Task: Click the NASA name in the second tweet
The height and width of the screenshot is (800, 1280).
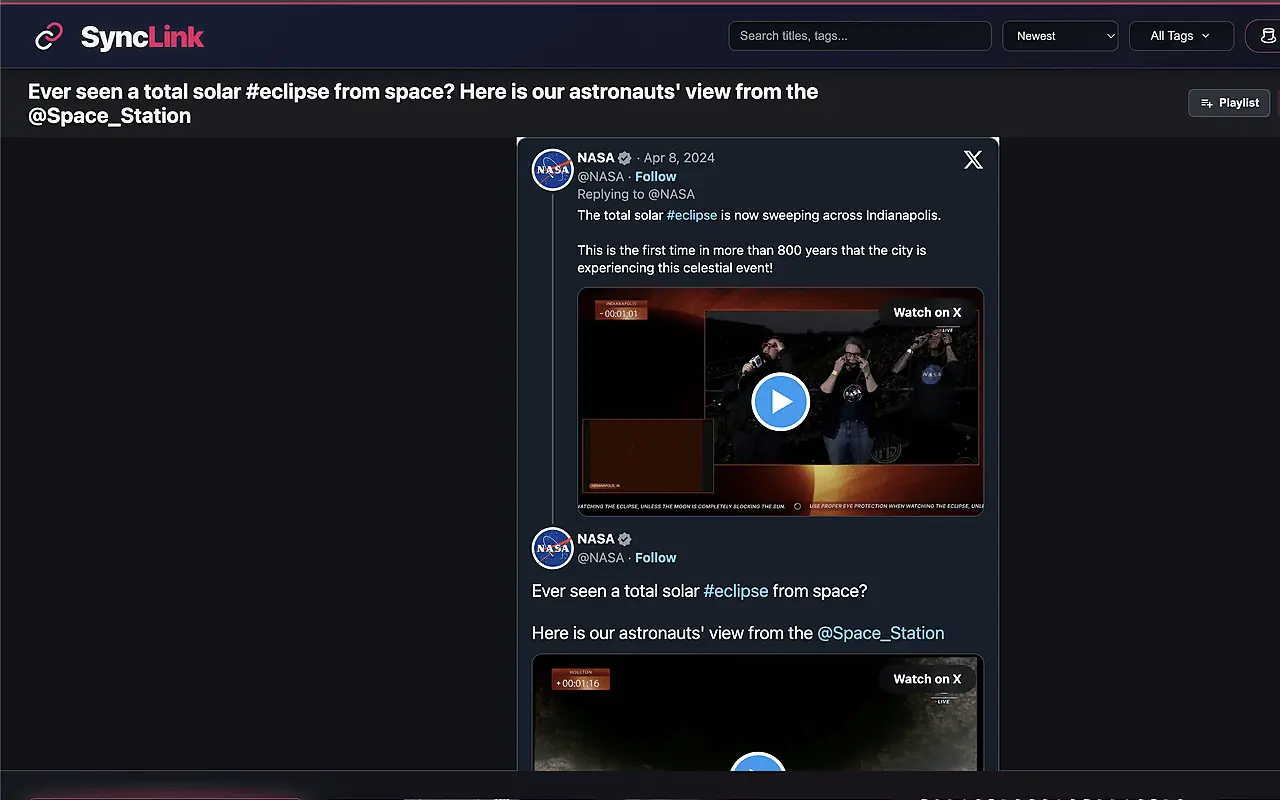Action: (596, 539)
